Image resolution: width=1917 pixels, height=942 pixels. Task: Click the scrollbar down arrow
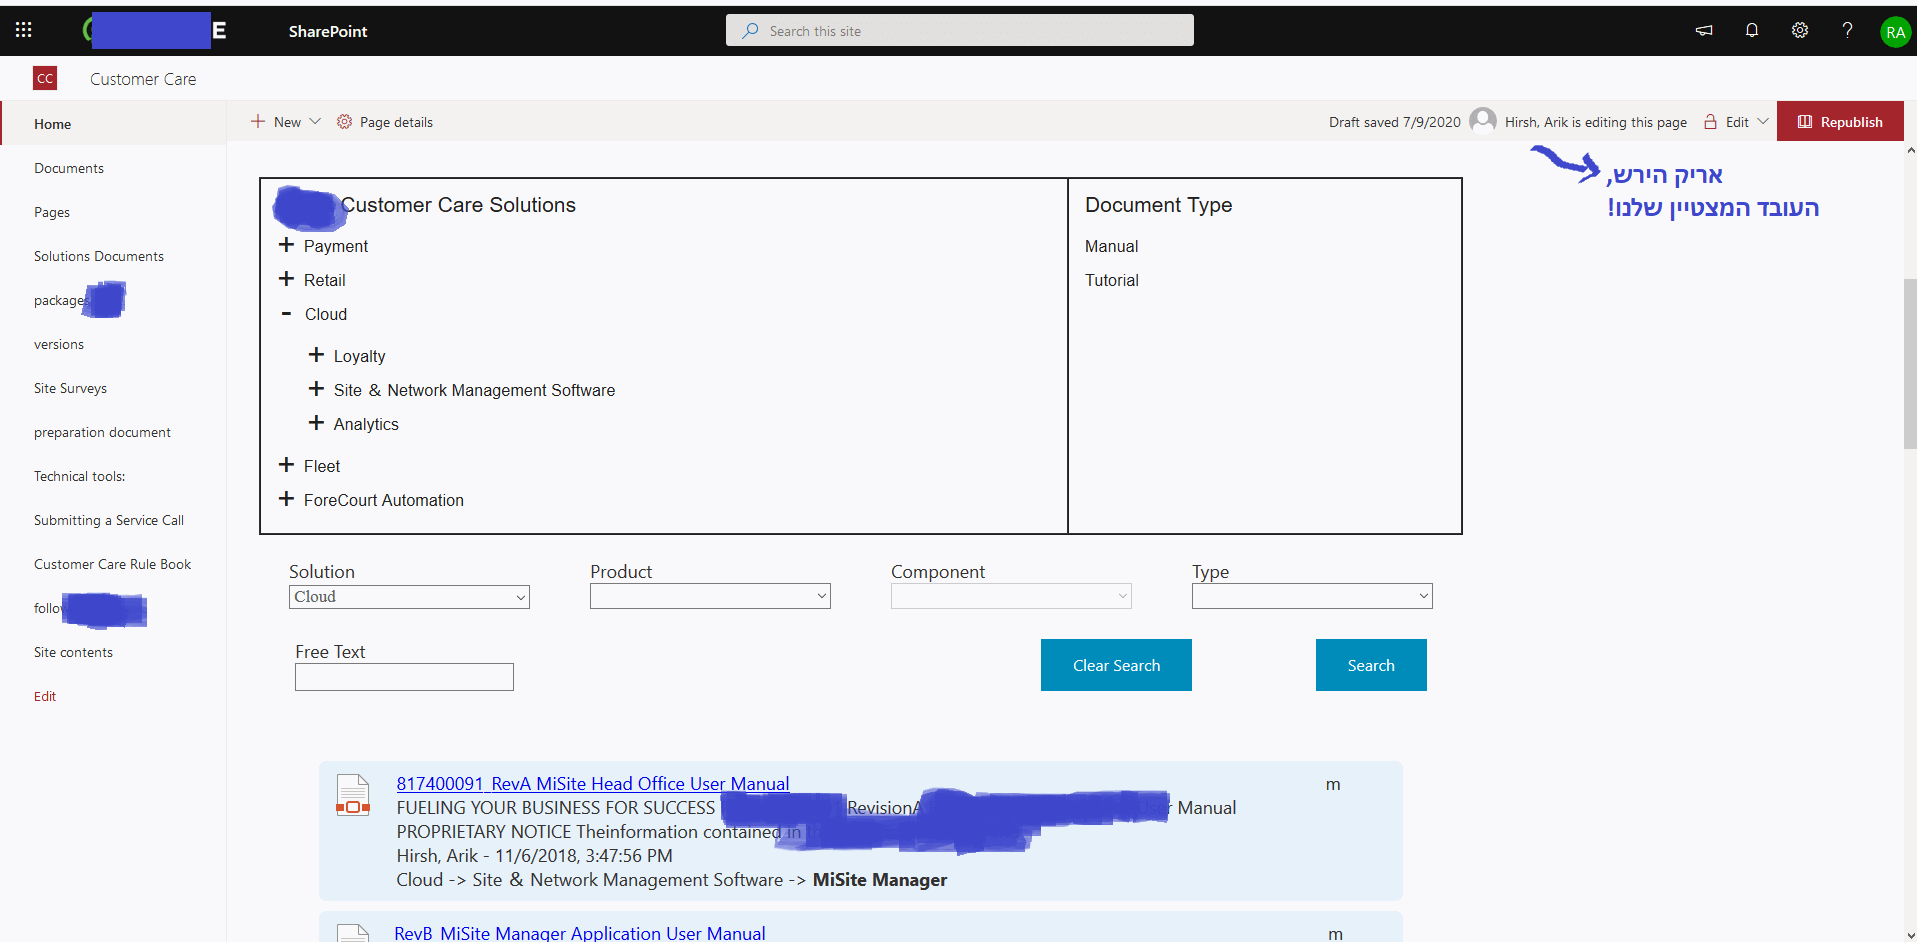(1910, 934)
